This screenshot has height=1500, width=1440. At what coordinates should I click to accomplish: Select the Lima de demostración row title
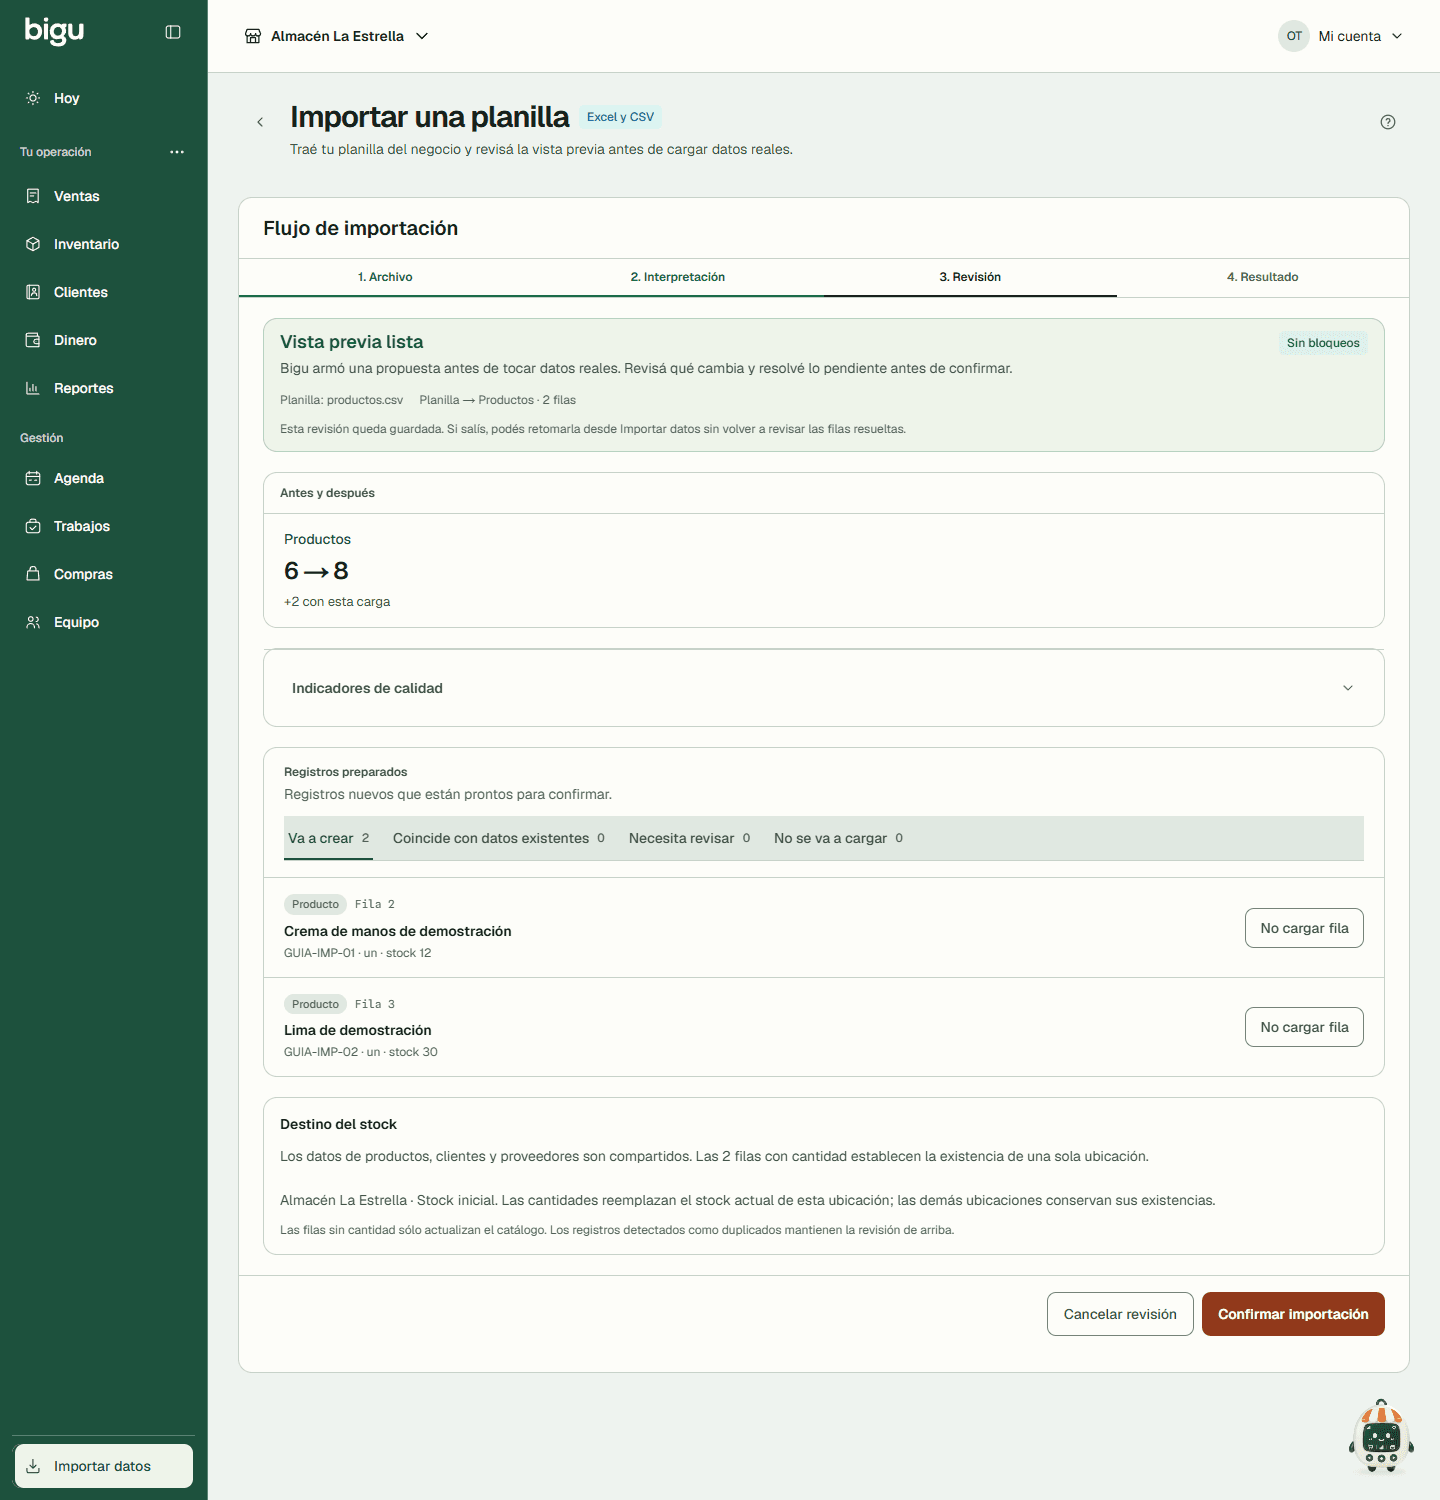[358, 1030]
